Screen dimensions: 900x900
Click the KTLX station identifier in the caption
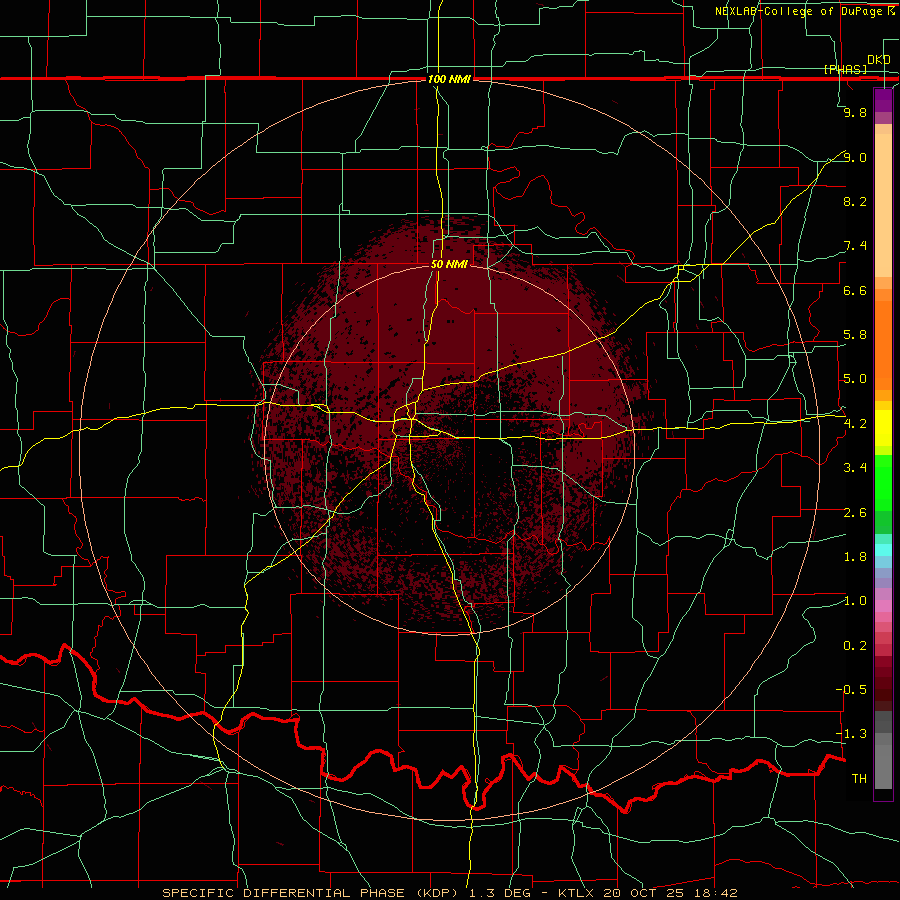click(577, 893)
